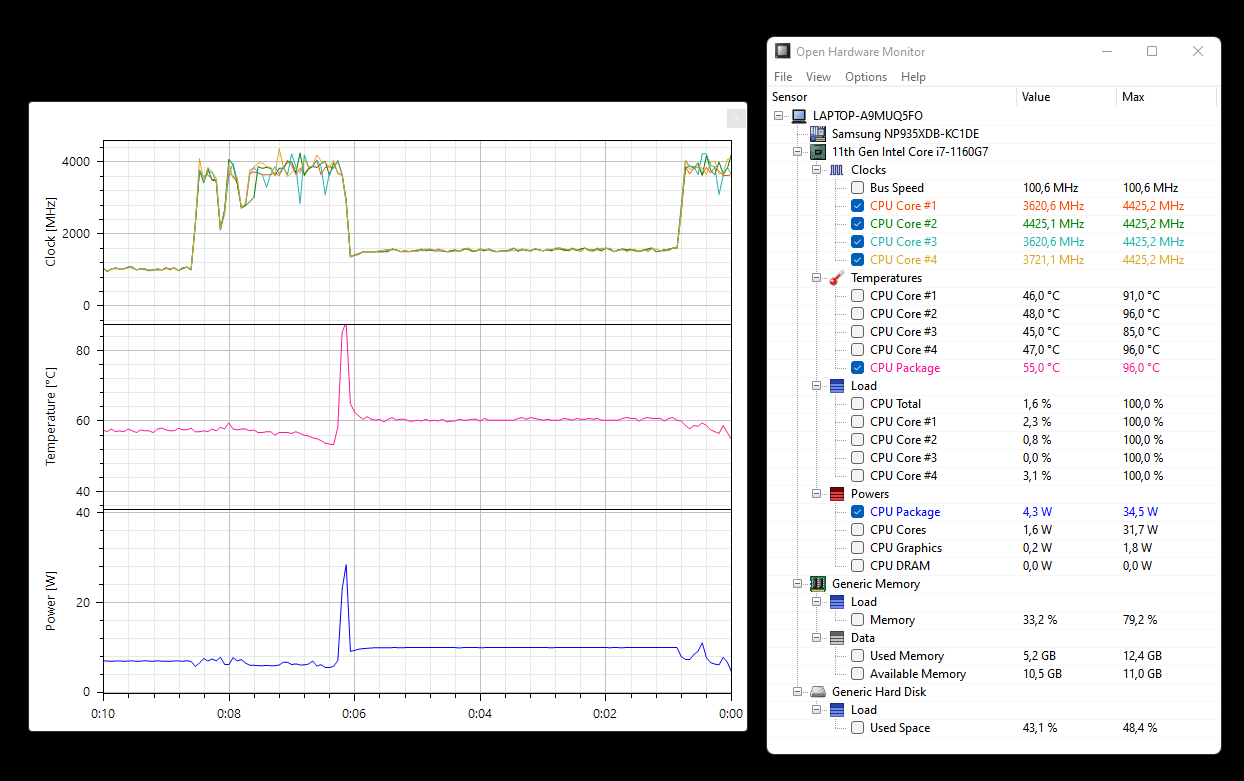Screen dimensions: 1244x781
Task: Collapse the Clocks tree node
Action: click(817, 170)
